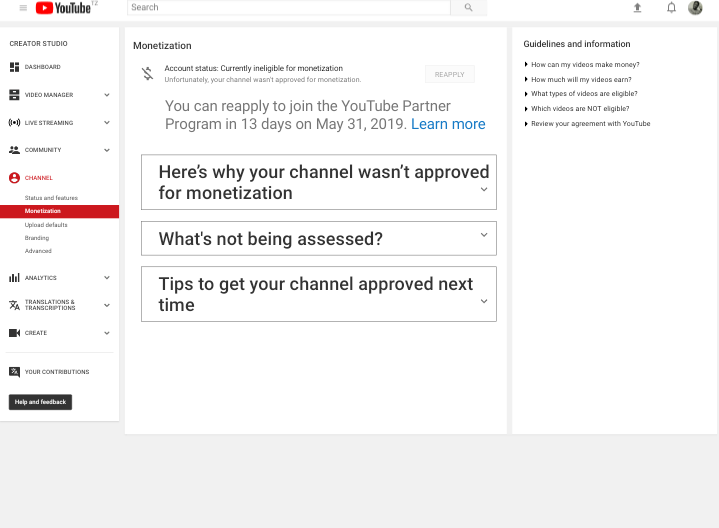Expand Analytics section chevron
This screenshot has height=528, width=719.
click(107, 278)
